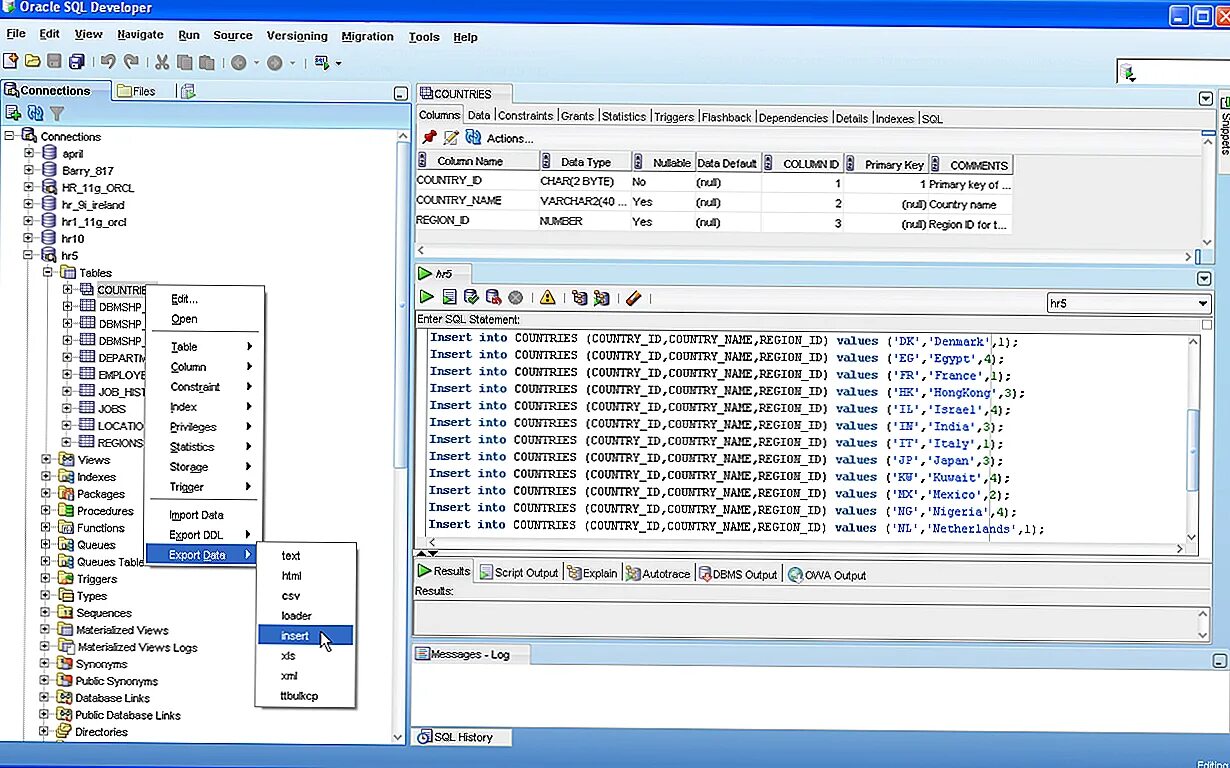Click the Column Name column header
The height and width of the screenshot is (768, 1230).
(477, 162)
